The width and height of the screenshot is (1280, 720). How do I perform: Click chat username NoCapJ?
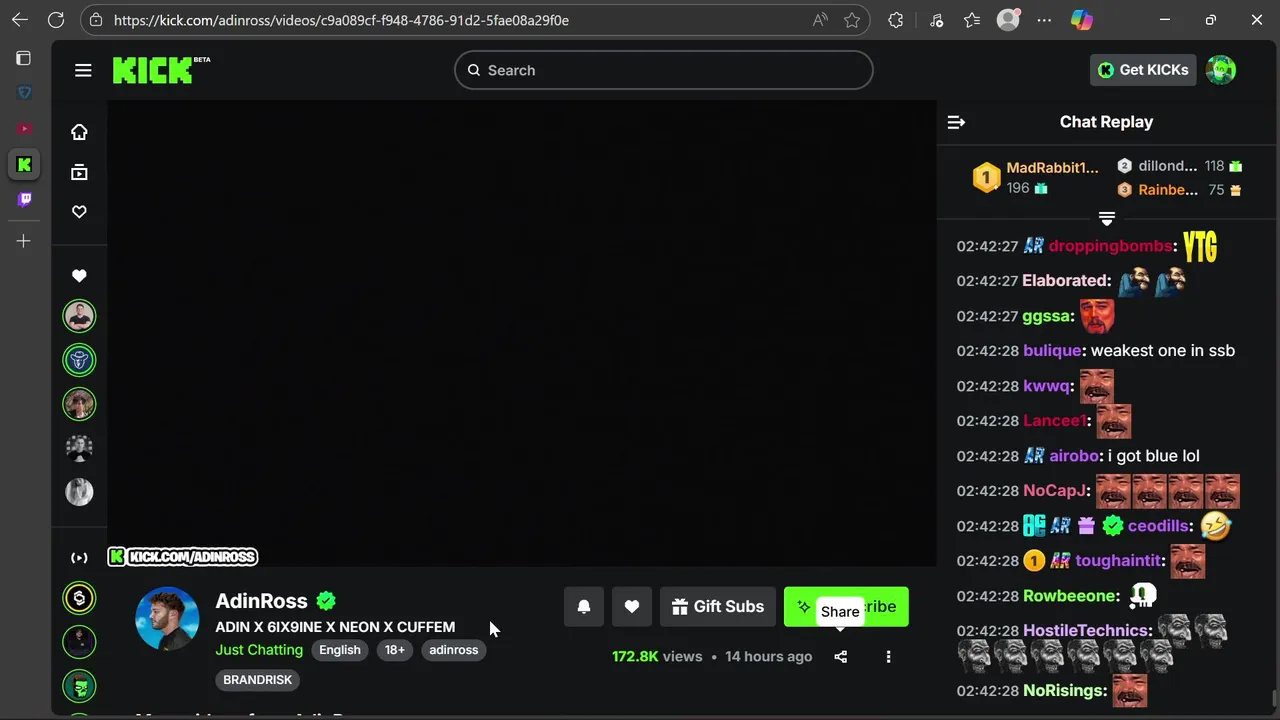[x=1055, y=491]
